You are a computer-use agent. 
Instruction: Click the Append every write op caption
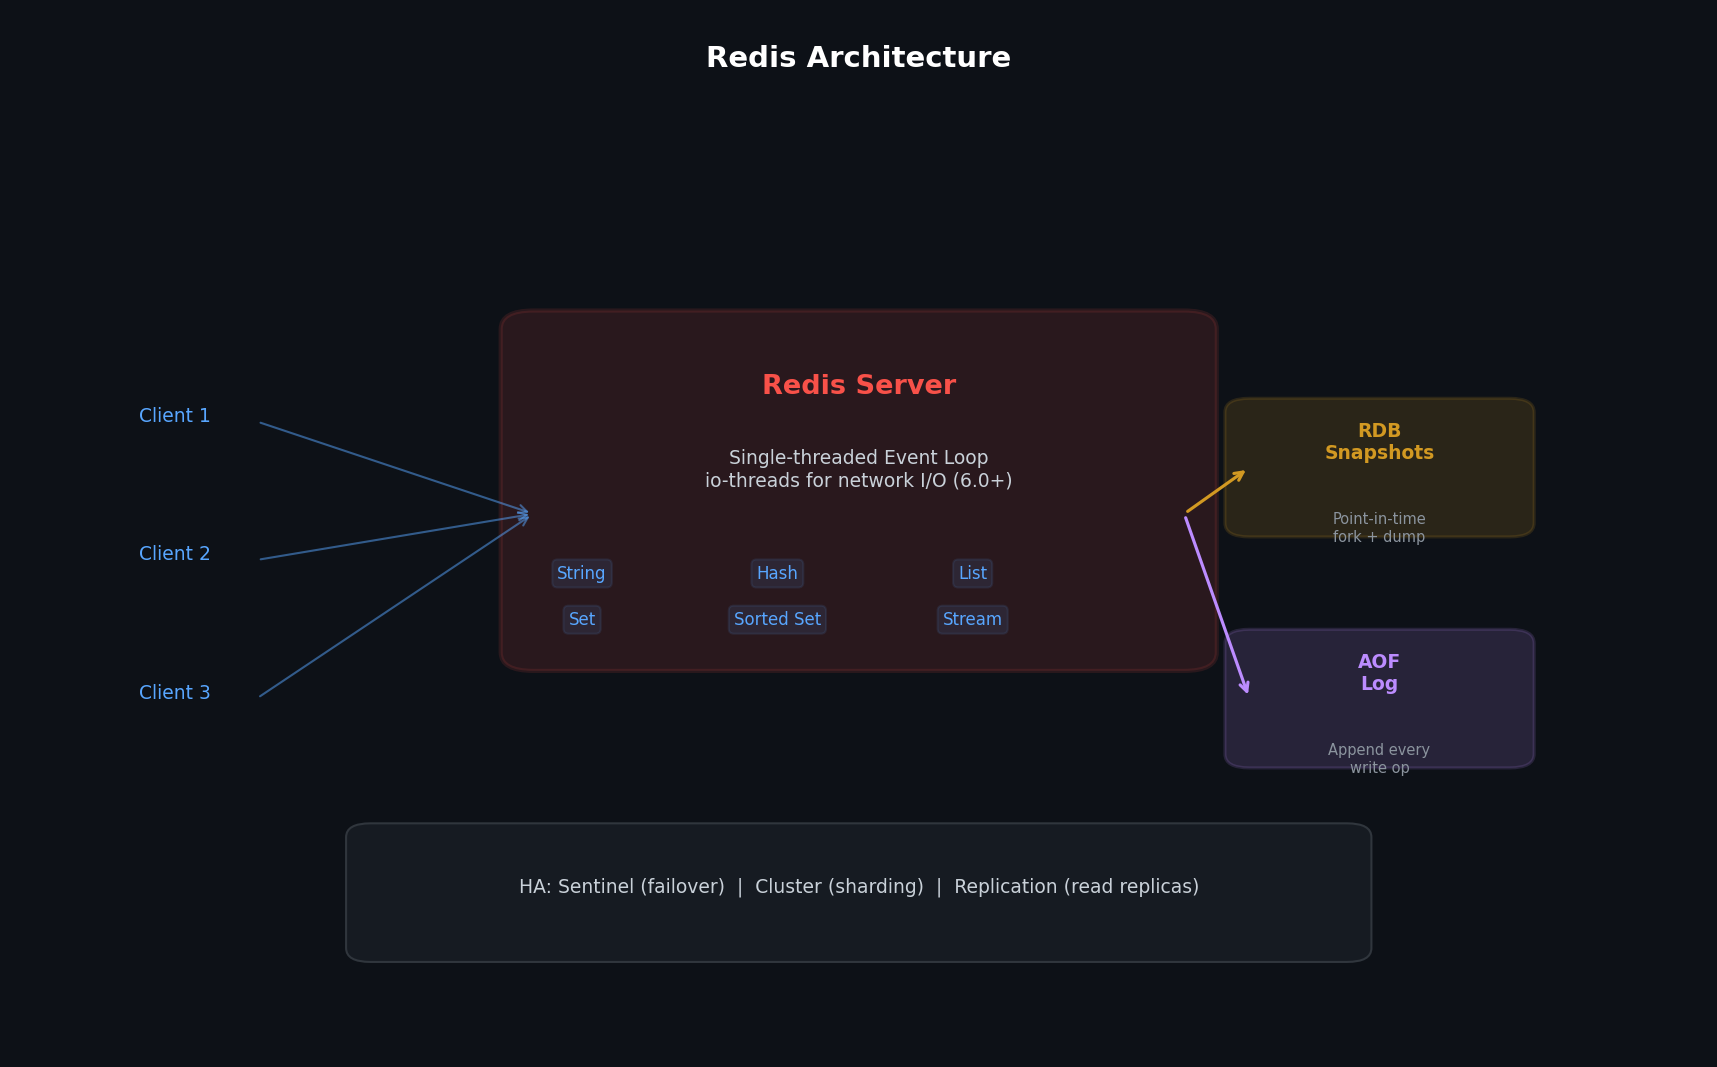[x=1379, y=759]
